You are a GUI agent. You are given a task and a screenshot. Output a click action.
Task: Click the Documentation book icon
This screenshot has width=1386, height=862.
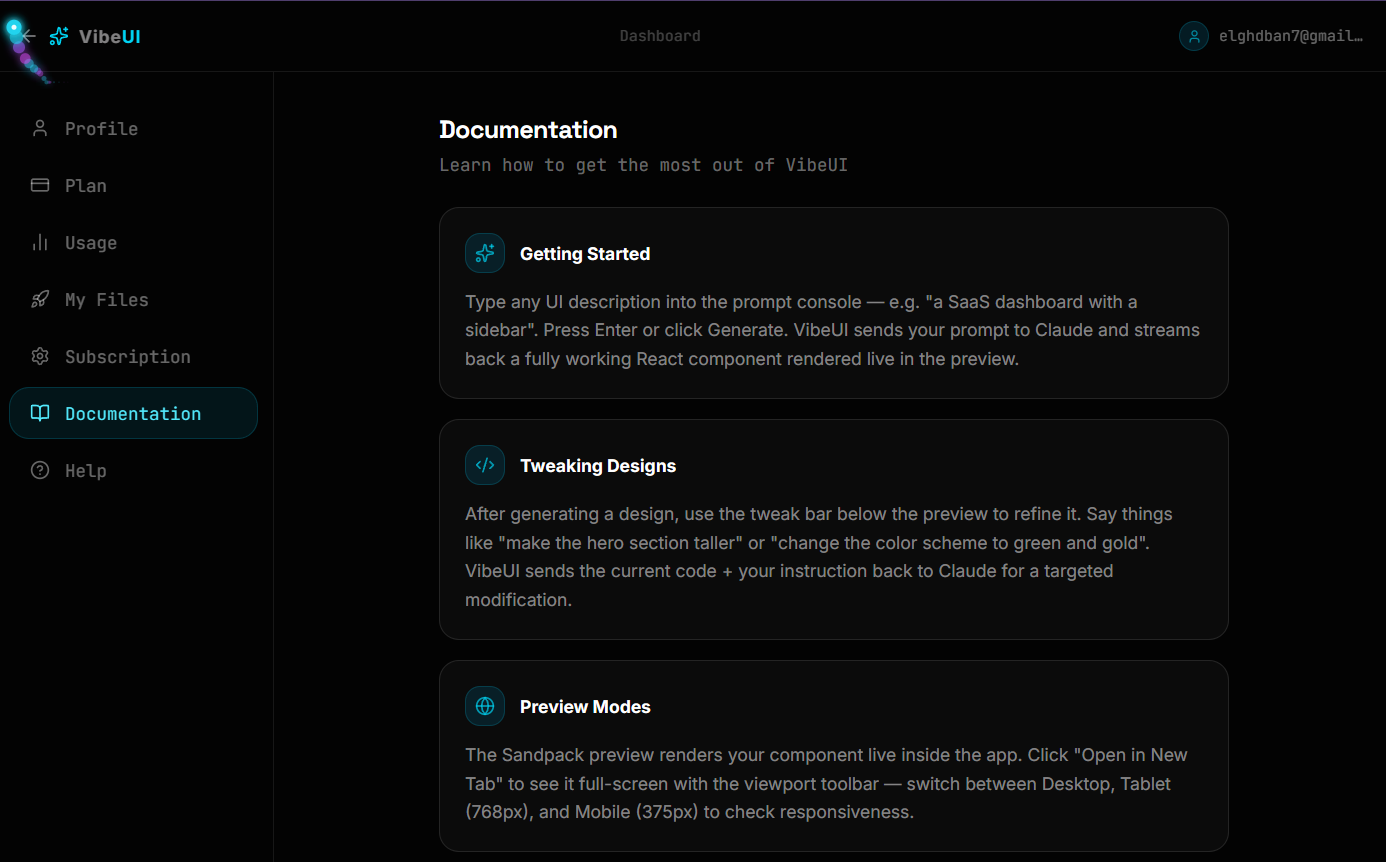pos(40,413)
